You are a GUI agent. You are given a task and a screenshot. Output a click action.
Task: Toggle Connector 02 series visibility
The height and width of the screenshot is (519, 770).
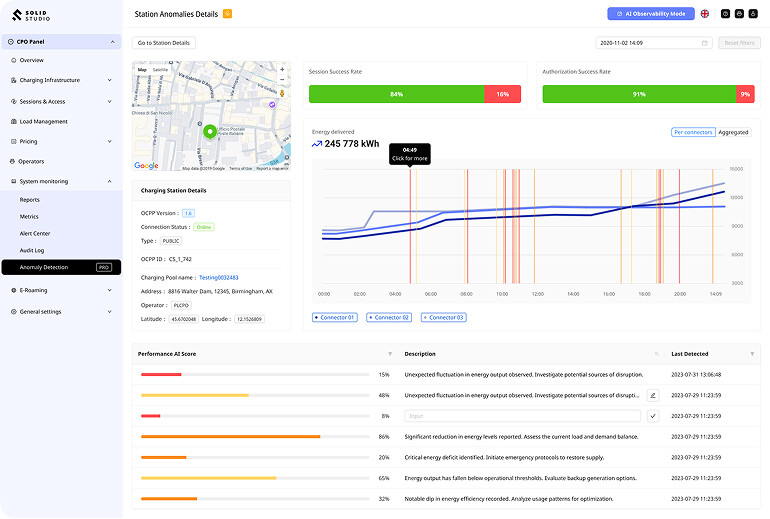(389, 318)
